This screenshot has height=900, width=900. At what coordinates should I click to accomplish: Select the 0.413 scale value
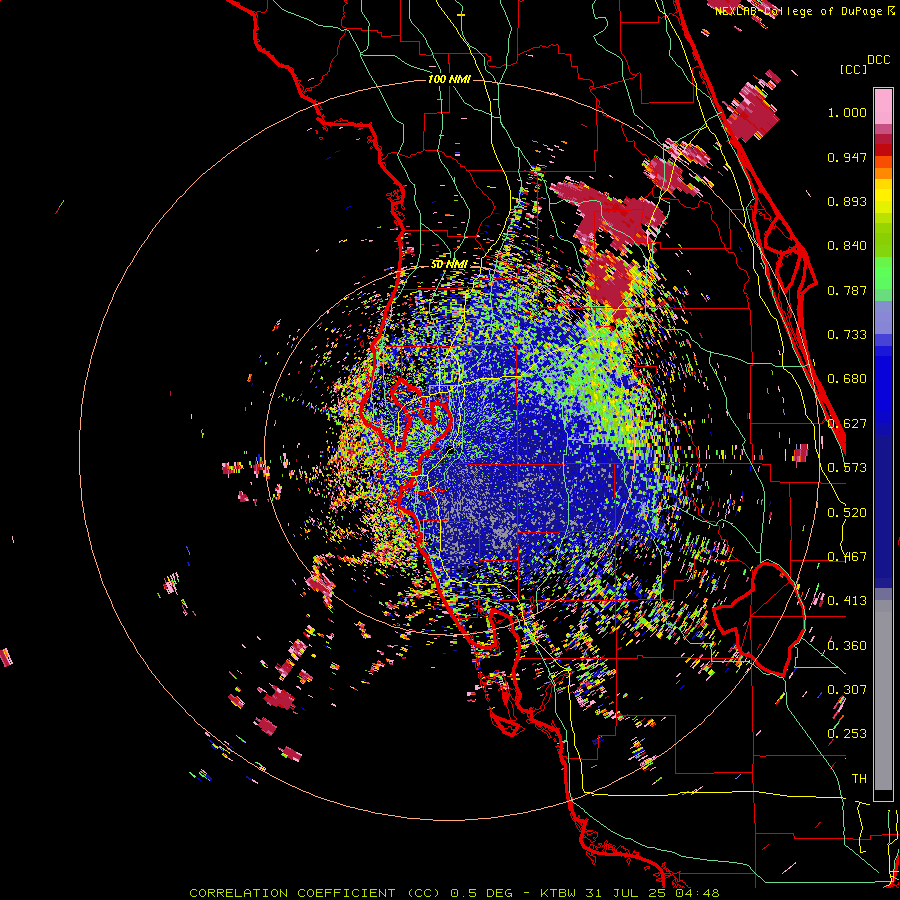[x=847, y=601]
